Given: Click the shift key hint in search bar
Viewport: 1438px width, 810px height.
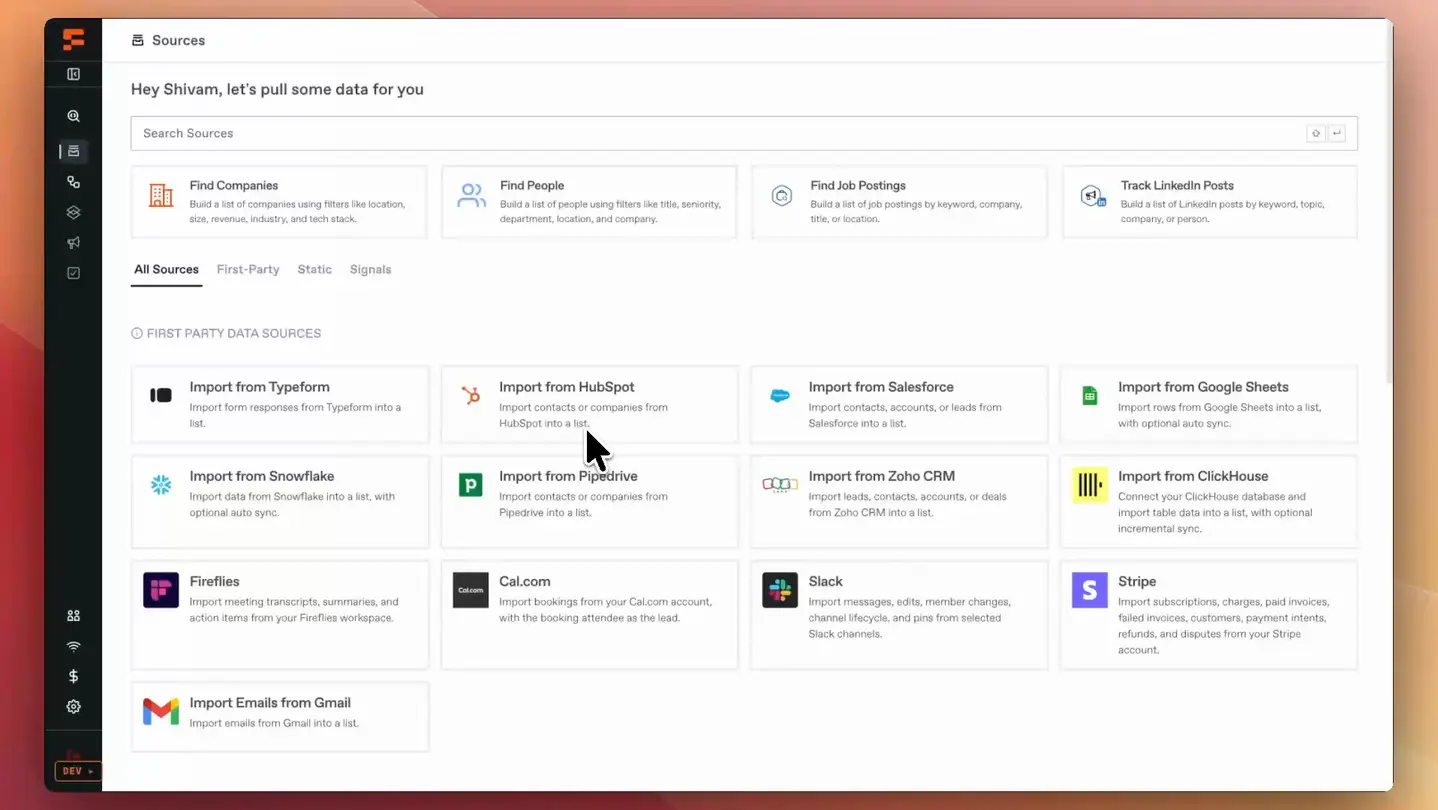Looking at the screenshot, I should [1317, 133].
